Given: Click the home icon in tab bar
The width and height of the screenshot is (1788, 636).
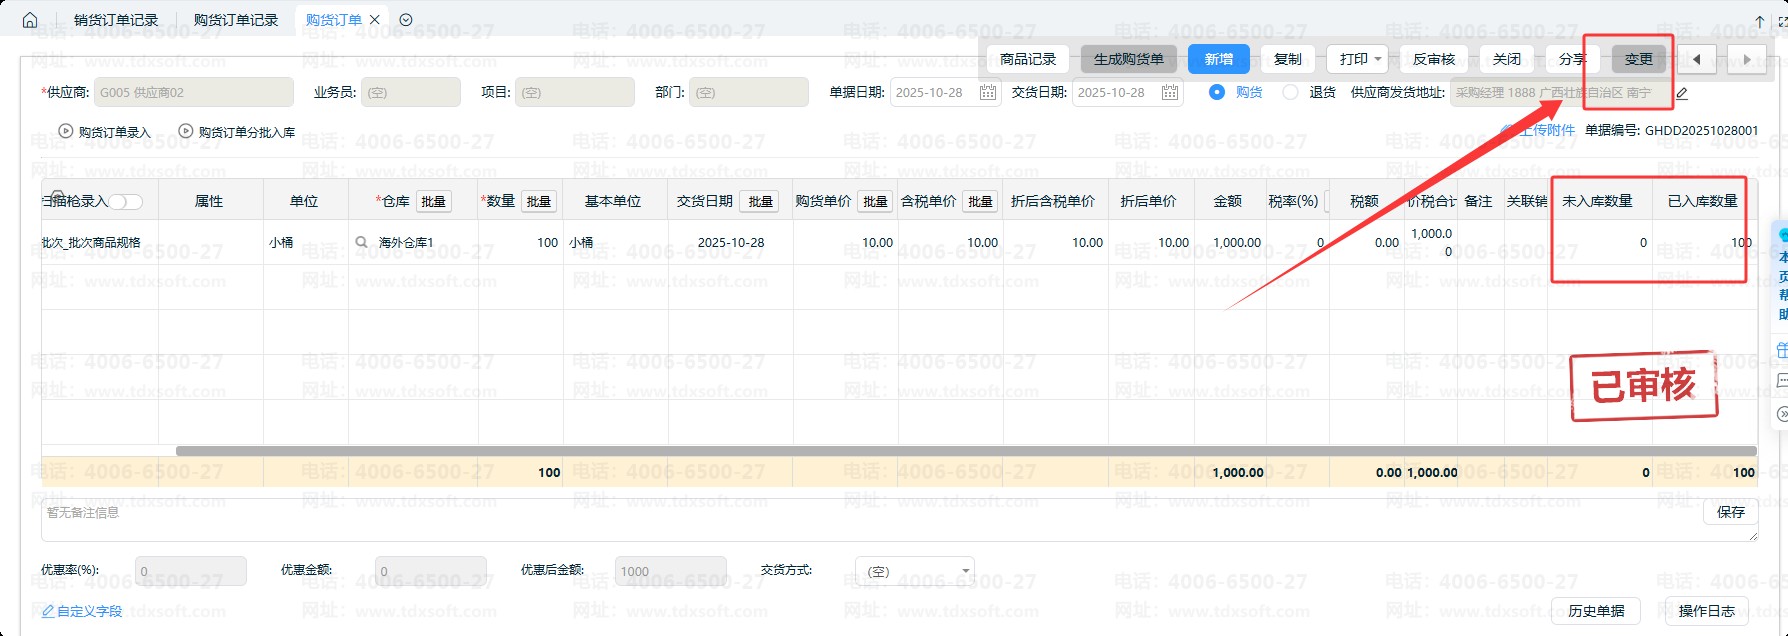Looking at the screenshot, I should (x=30, y=20).
